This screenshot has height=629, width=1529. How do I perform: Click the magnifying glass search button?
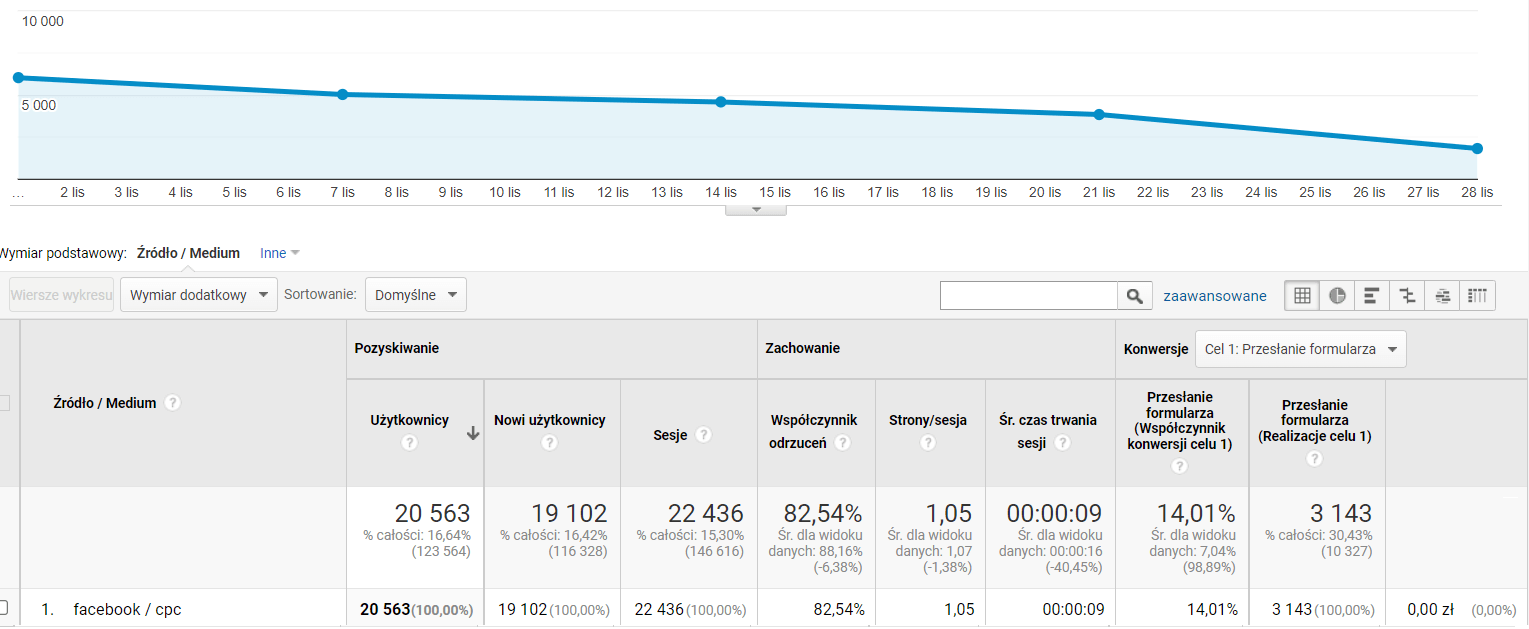1133,296
